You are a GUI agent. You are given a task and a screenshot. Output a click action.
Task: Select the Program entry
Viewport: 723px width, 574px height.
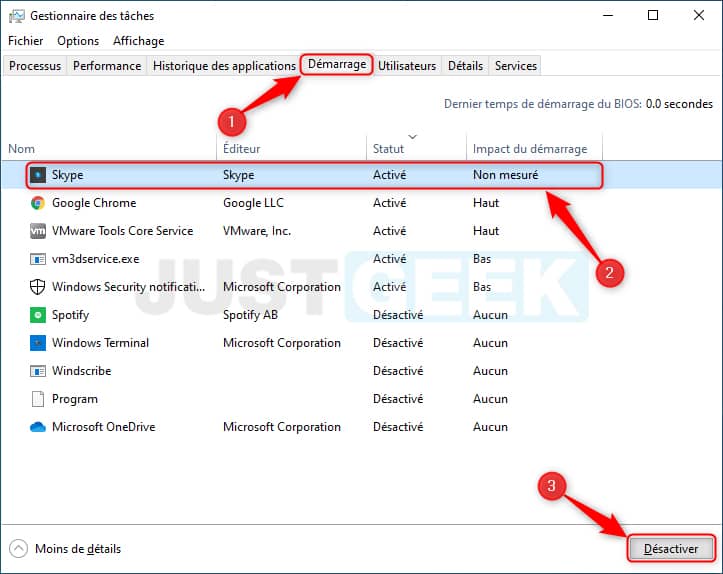coord(75,399)
